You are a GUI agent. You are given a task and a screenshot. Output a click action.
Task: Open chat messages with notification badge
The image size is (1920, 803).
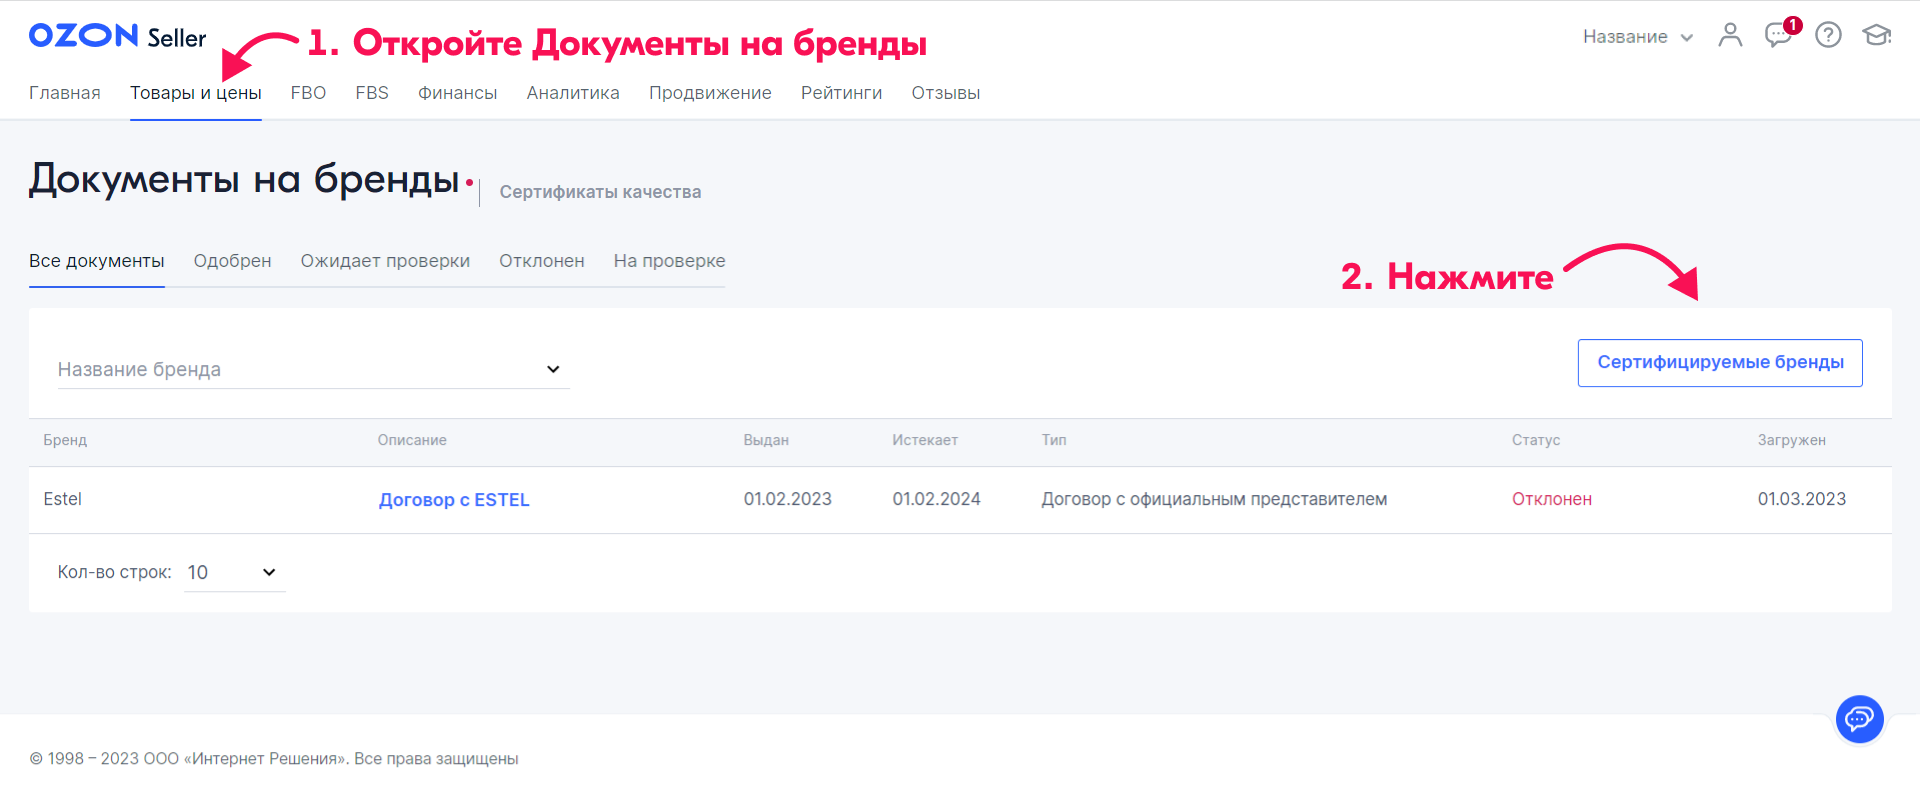pyautogui.click(x=1778, y=36)
